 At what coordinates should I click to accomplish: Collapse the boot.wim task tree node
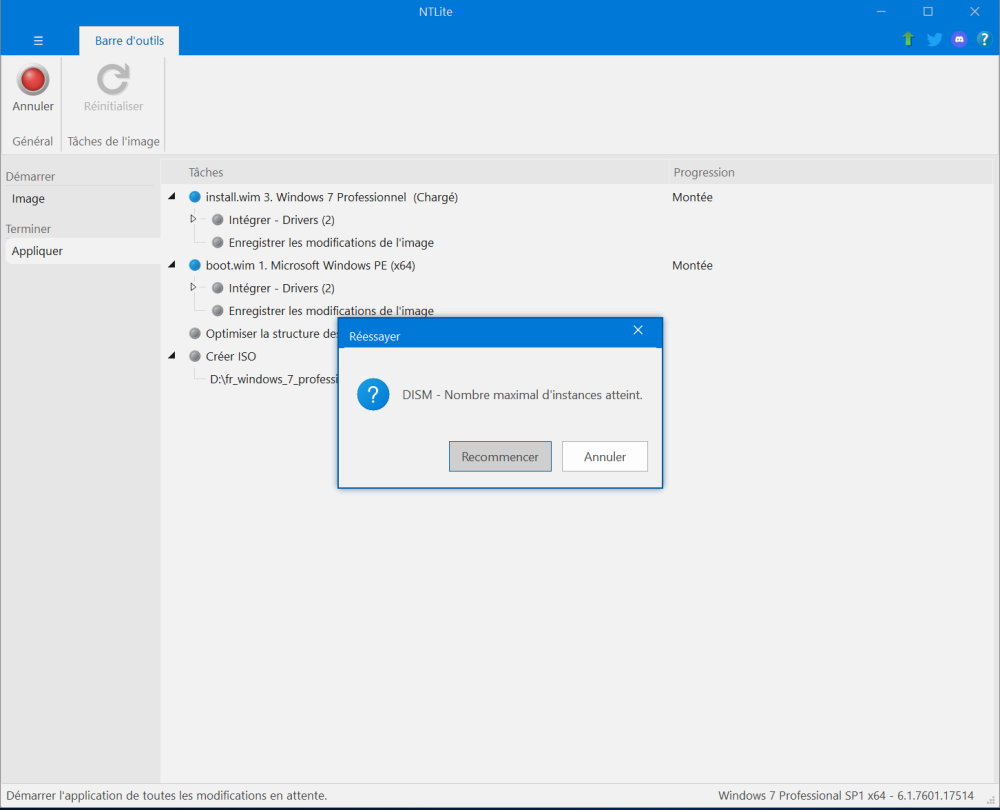(x=172, y=265)
